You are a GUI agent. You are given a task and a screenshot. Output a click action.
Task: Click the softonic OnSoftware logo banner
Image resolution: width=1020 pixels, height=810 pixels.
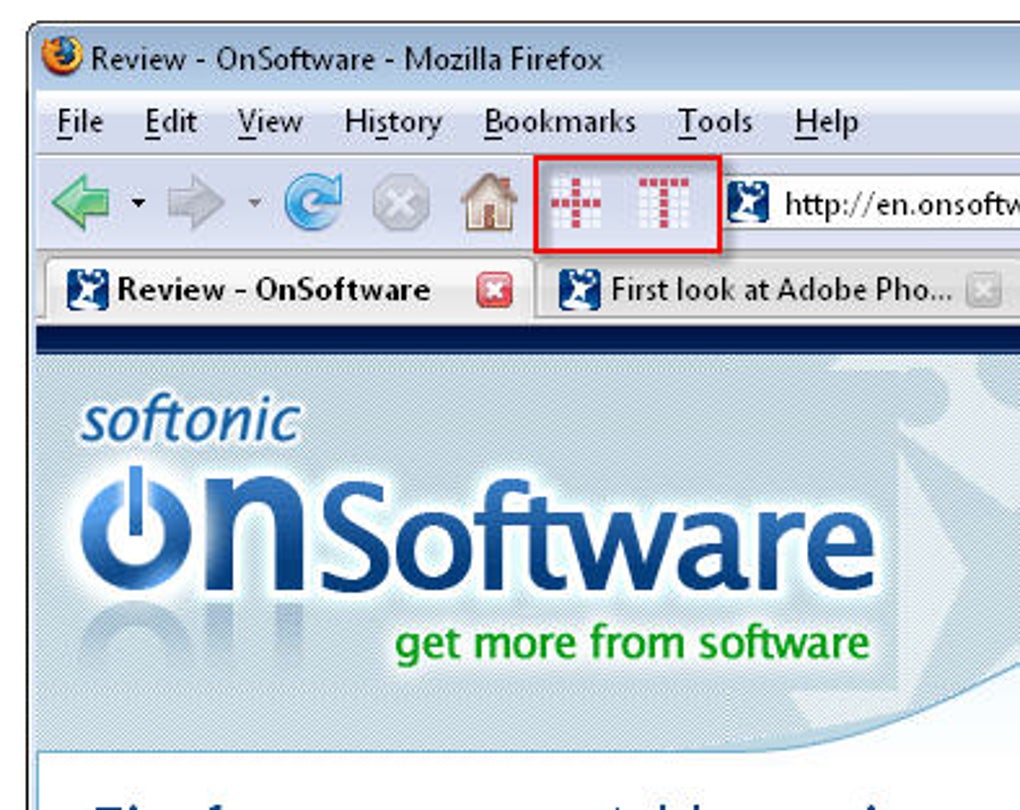point(478,532)
